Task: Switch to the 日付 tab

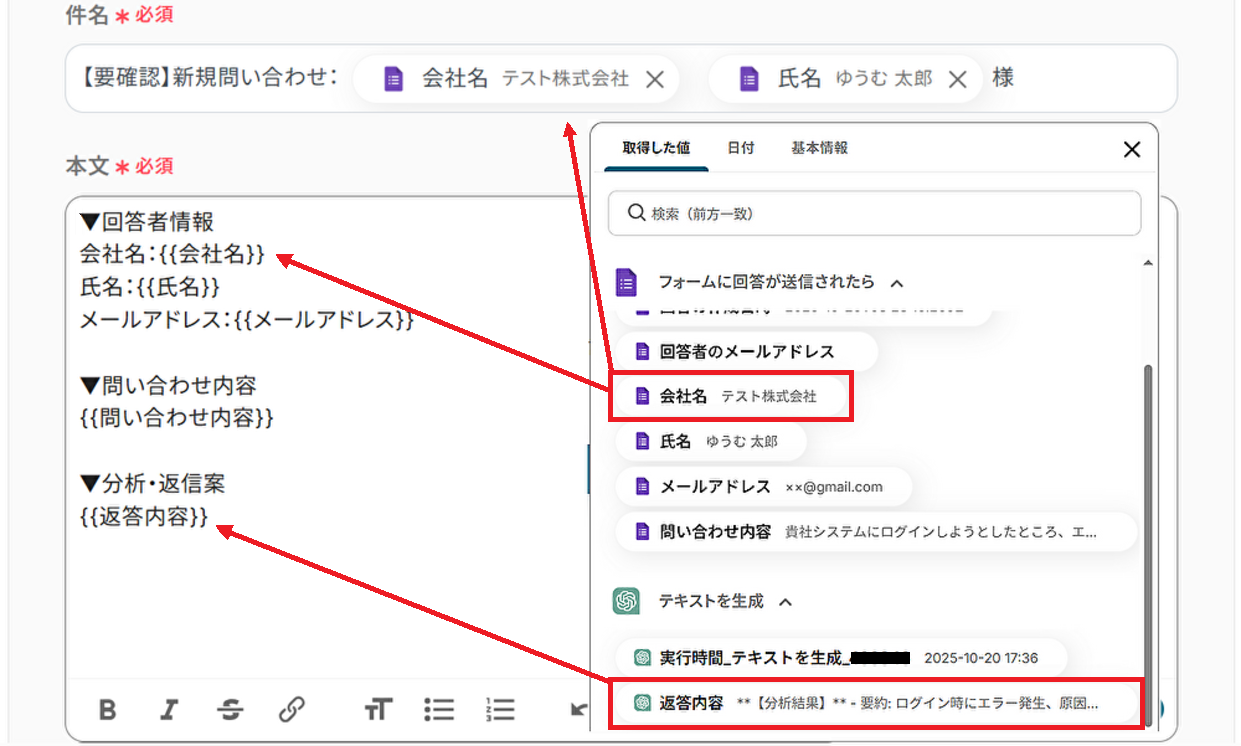Action: point(740,148)
